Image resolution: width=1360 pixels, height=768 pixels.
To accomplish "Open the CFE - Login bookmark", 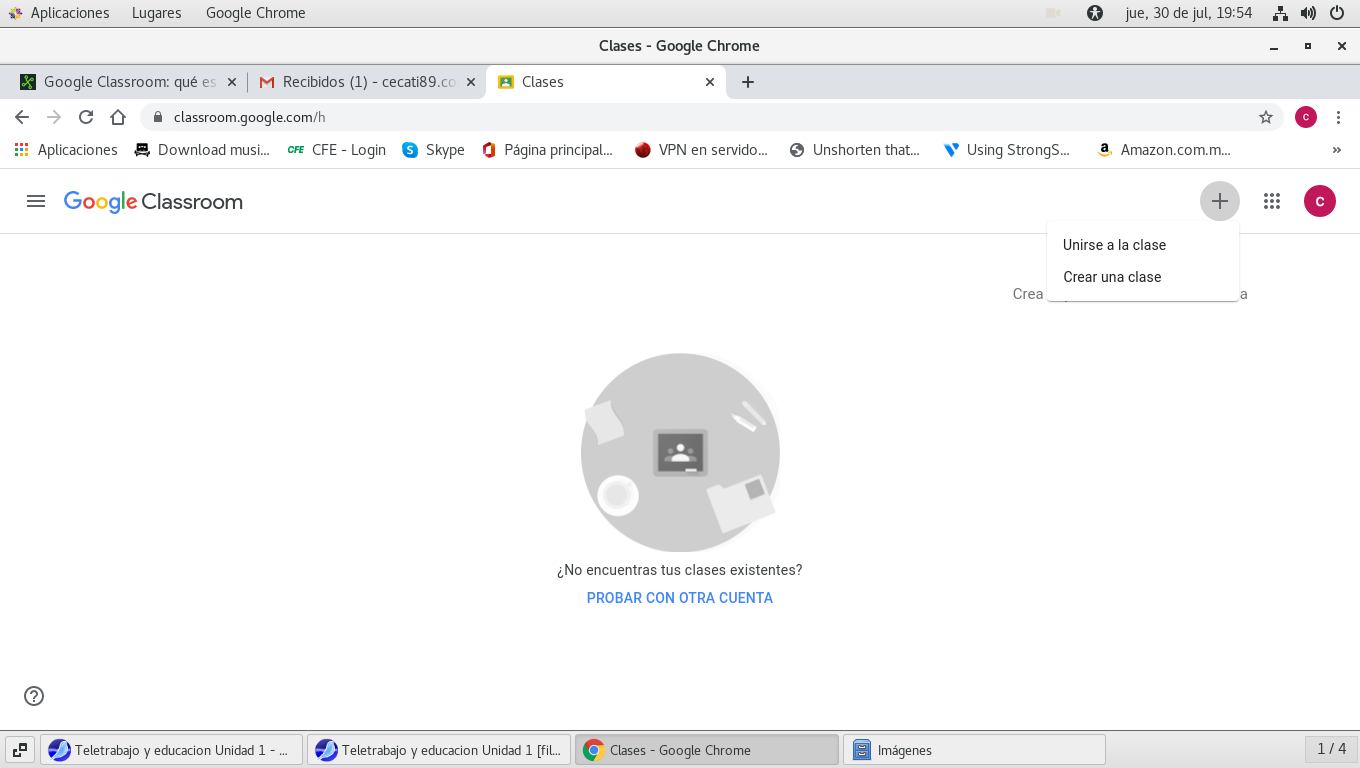I will coord(336,150).
